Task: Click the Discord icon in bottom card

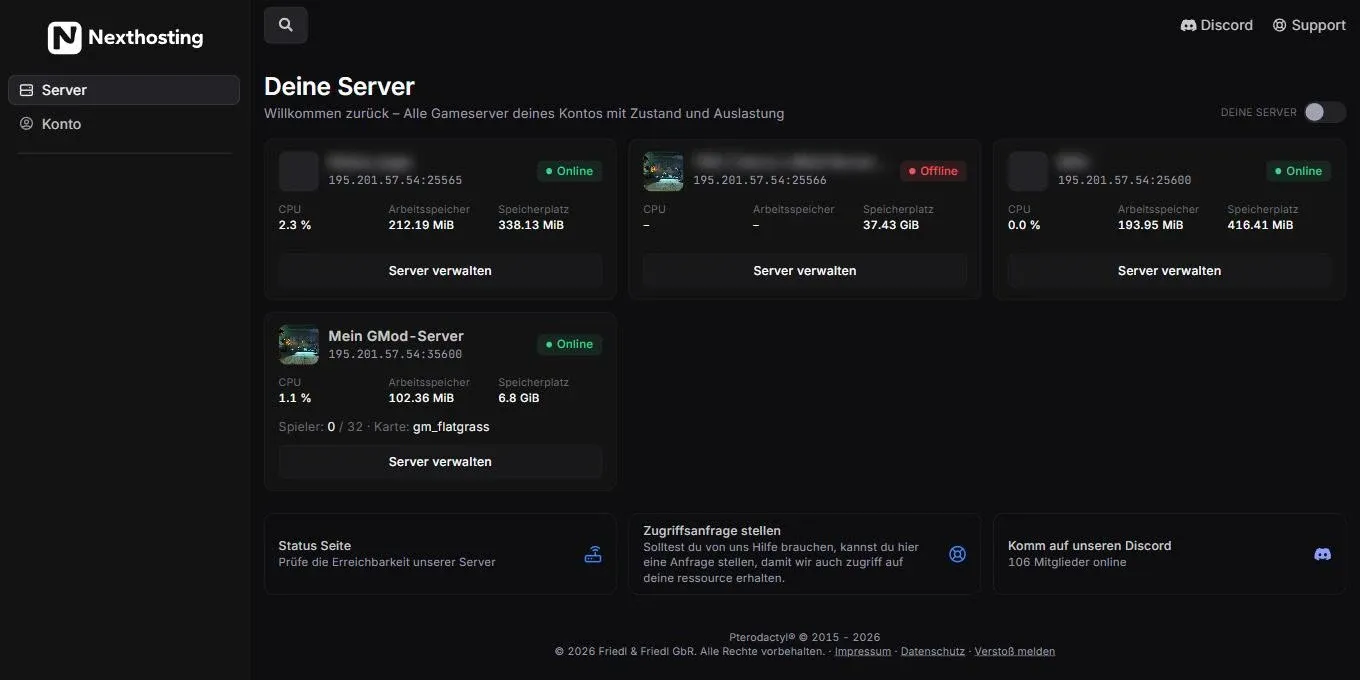Action: (1322, 554)
